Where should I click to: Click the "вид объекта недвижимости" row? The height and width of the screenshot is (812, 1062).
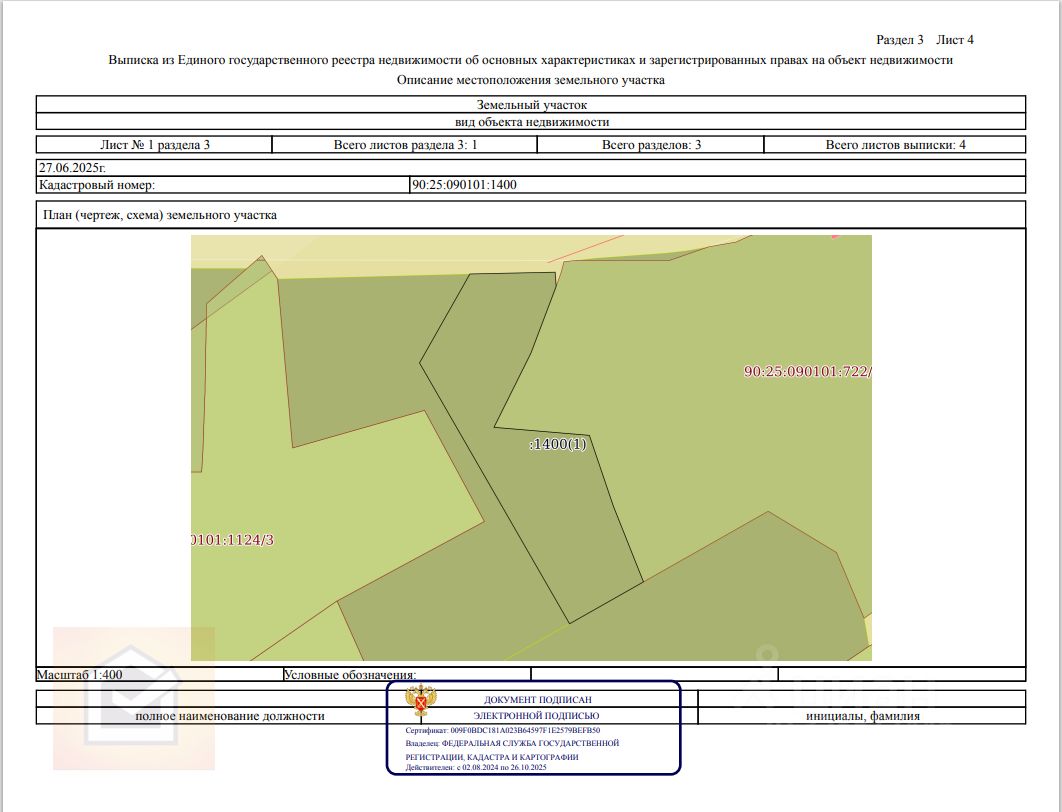(x=531, y=121)
